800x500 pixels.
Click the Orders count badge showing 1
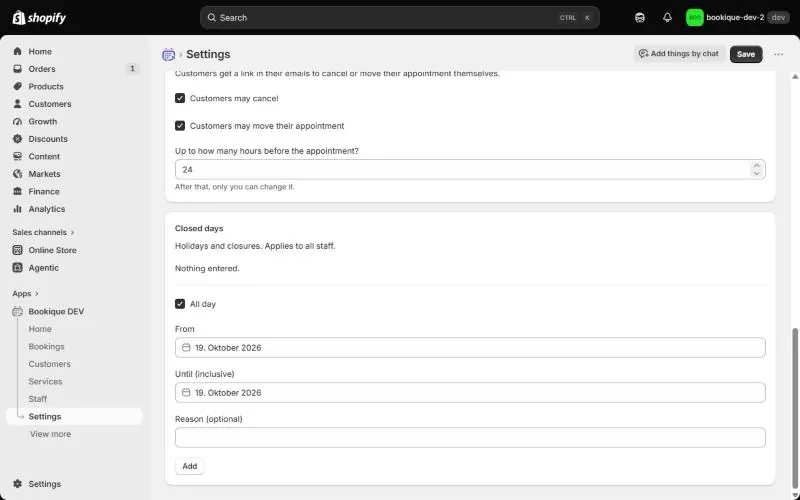click(x=132, y=68)
